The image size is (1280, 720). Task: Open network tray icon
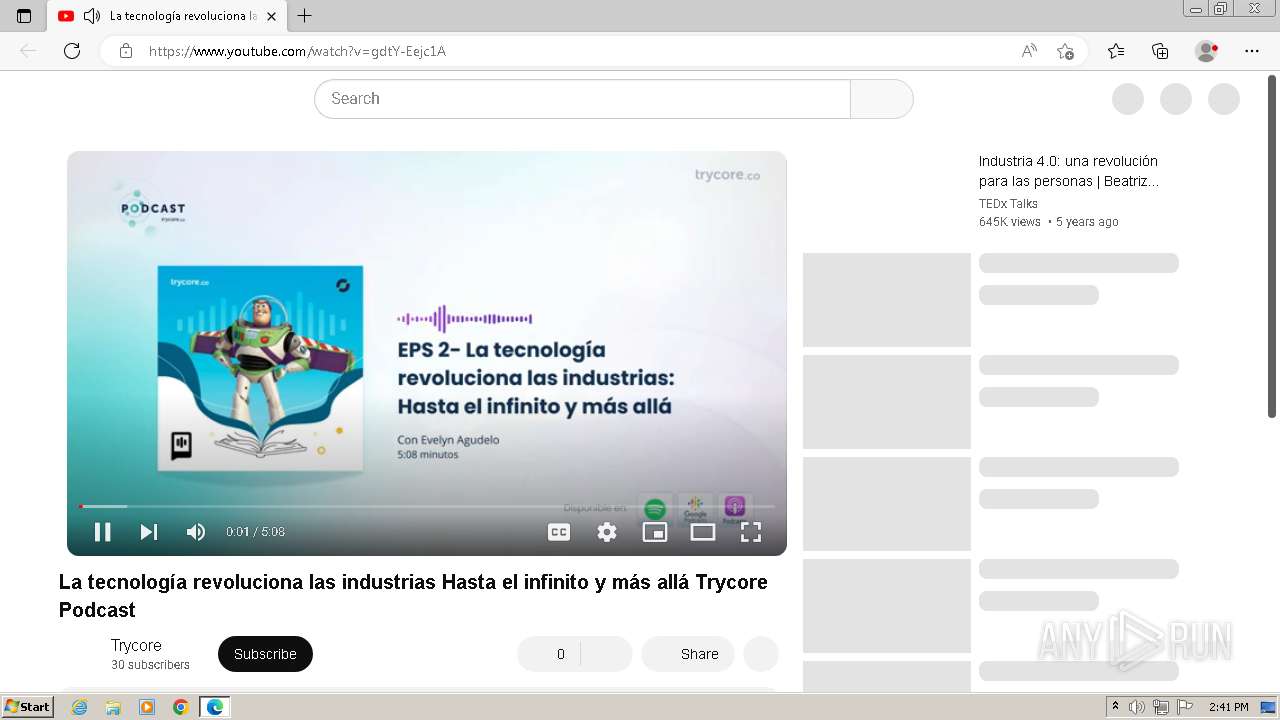click(x=1161, y=707)
